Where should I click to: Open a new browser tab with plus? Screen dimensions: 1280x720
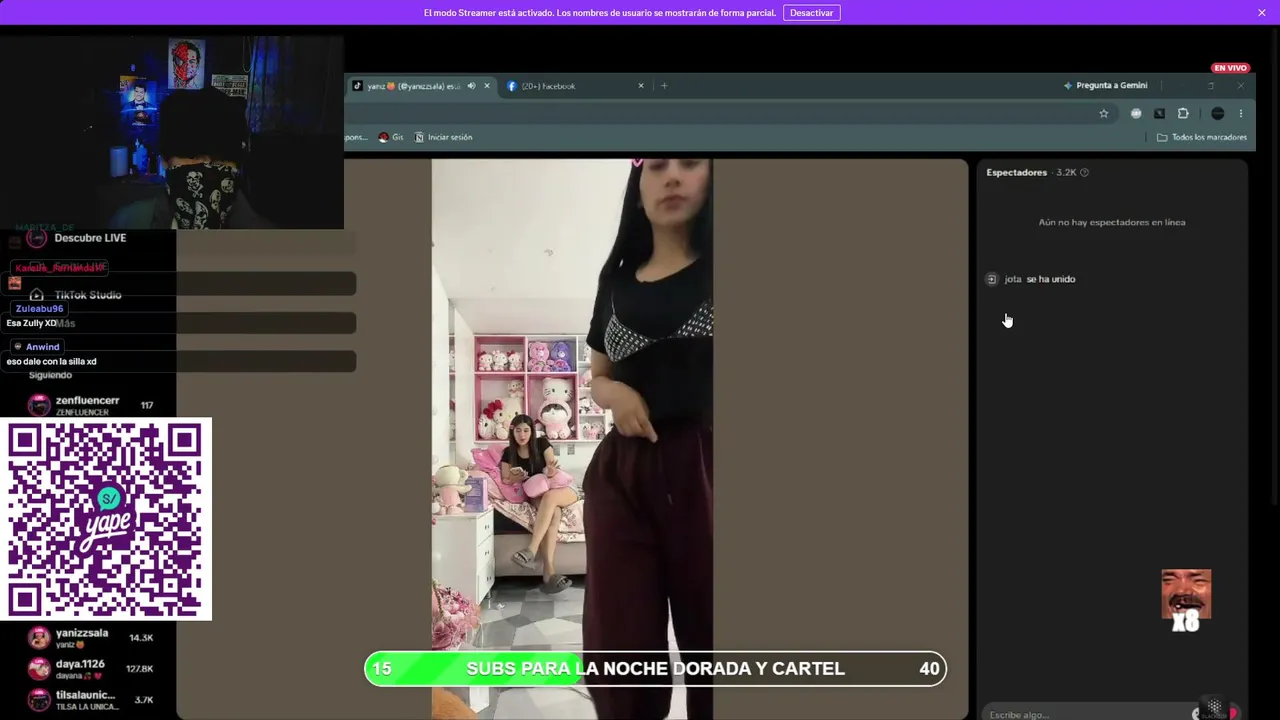(x=664, y=86)
